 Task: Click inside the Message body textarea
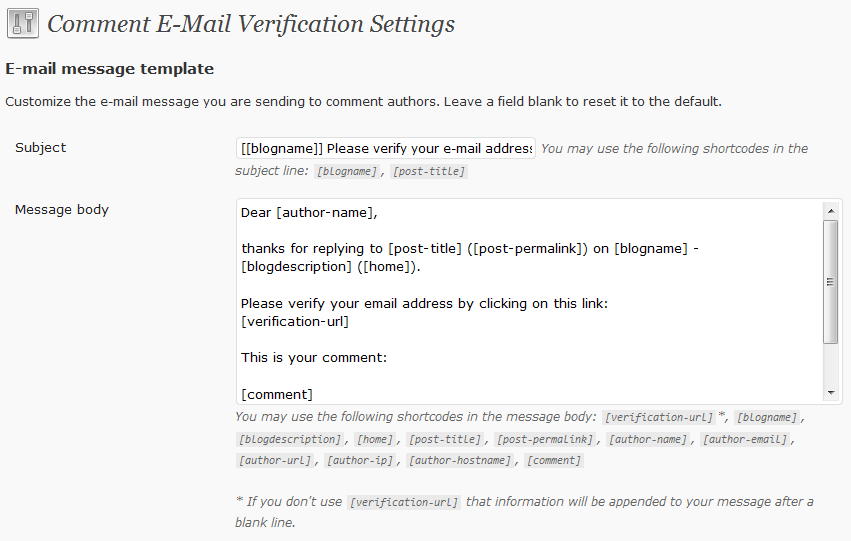tap(529, 302)
